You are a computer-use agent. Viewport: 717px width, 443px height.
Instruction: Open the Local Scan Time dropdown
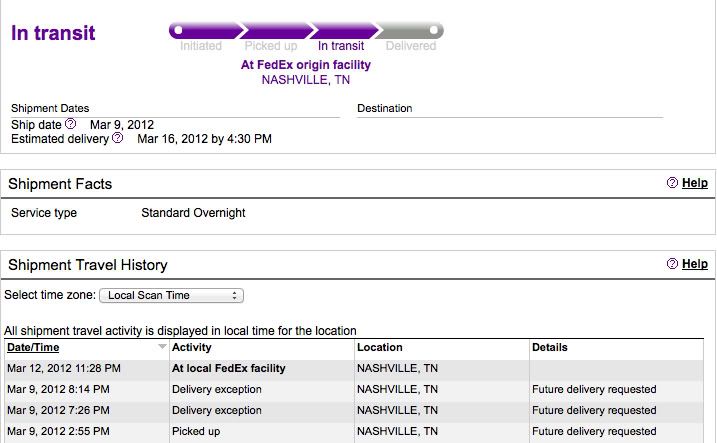(171, 295)
